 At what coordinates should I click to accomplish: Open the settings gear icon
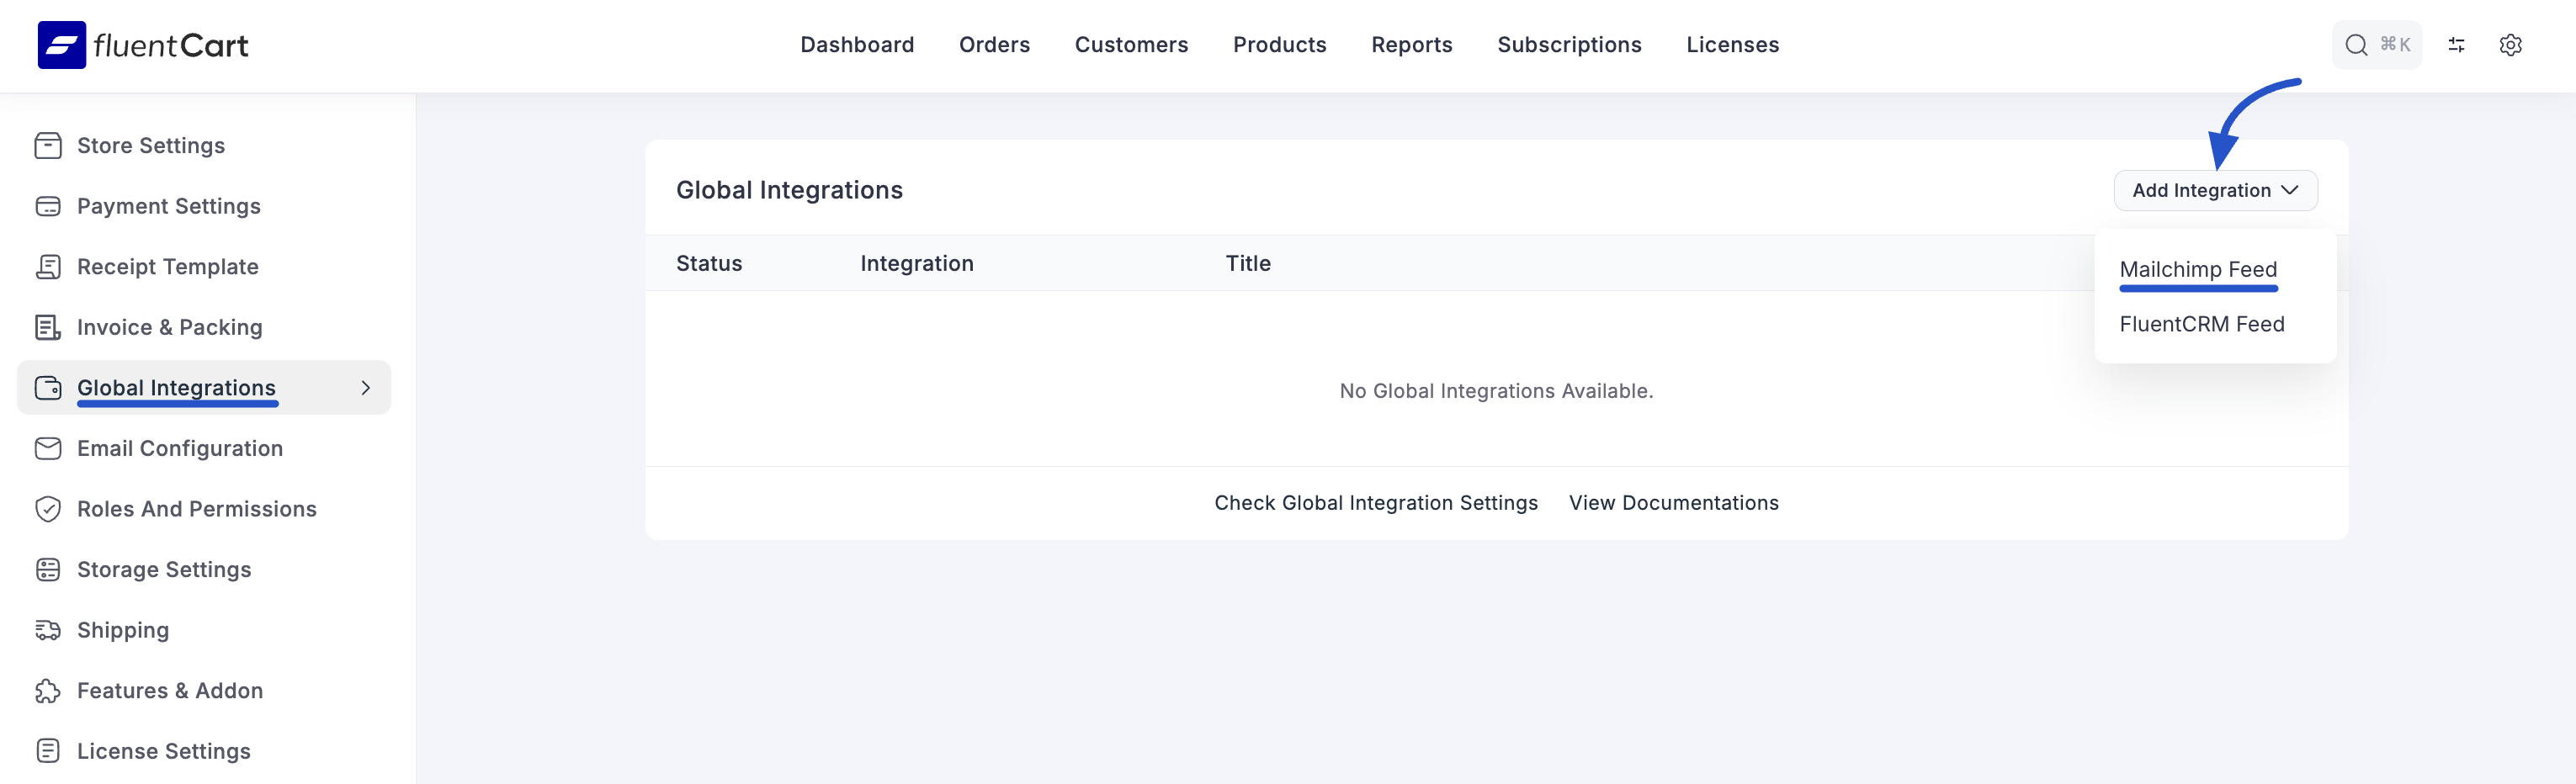[x=2510, y=45]
